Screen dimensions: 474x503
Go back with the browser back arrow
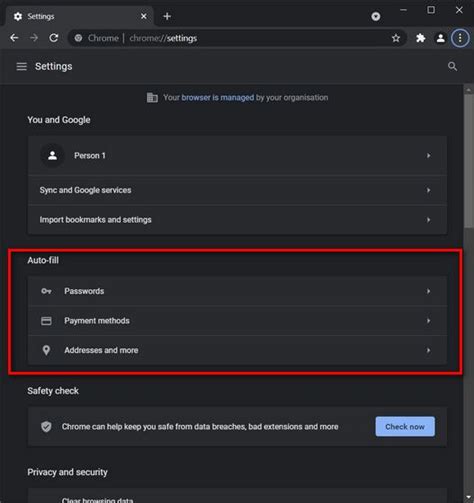point(14,38)
